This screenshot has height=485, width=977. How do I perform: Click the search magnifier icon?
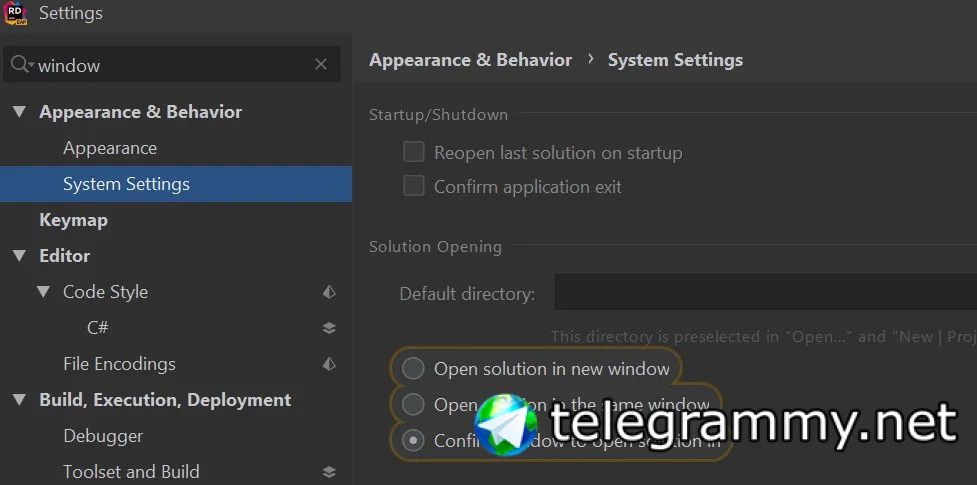[x=19, y=65]
